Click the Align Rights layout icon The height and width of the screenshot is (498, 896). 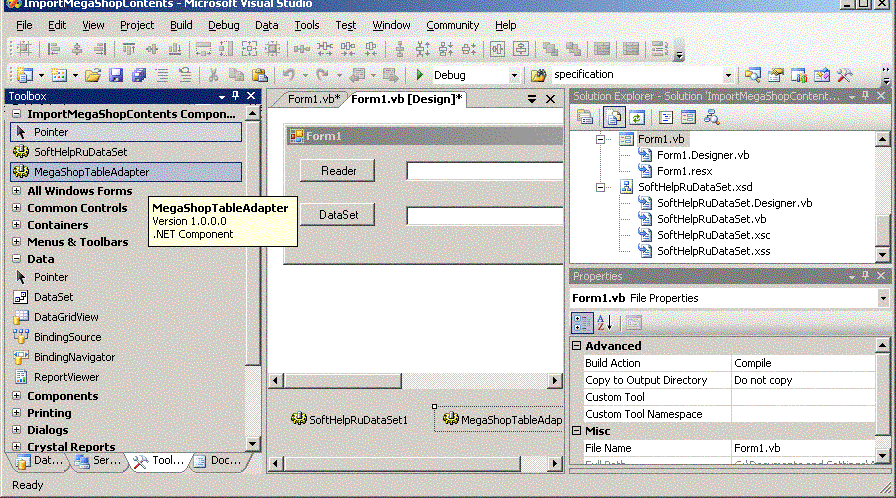99,49
